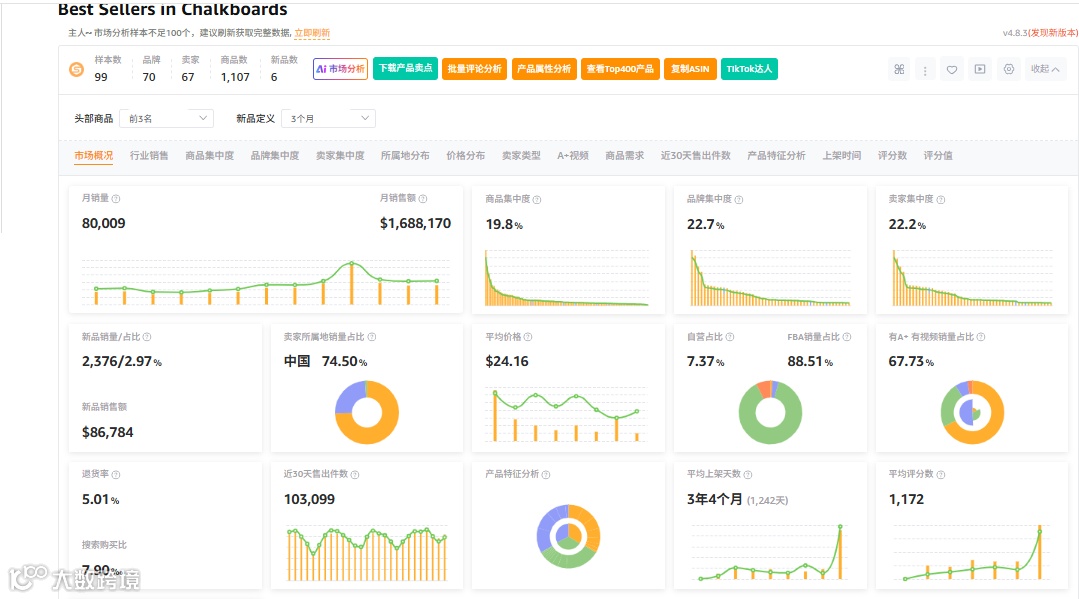Open the vertical three-dot more menu
The width and height of the screenshot is (1079, 599).
pos(925,69)
